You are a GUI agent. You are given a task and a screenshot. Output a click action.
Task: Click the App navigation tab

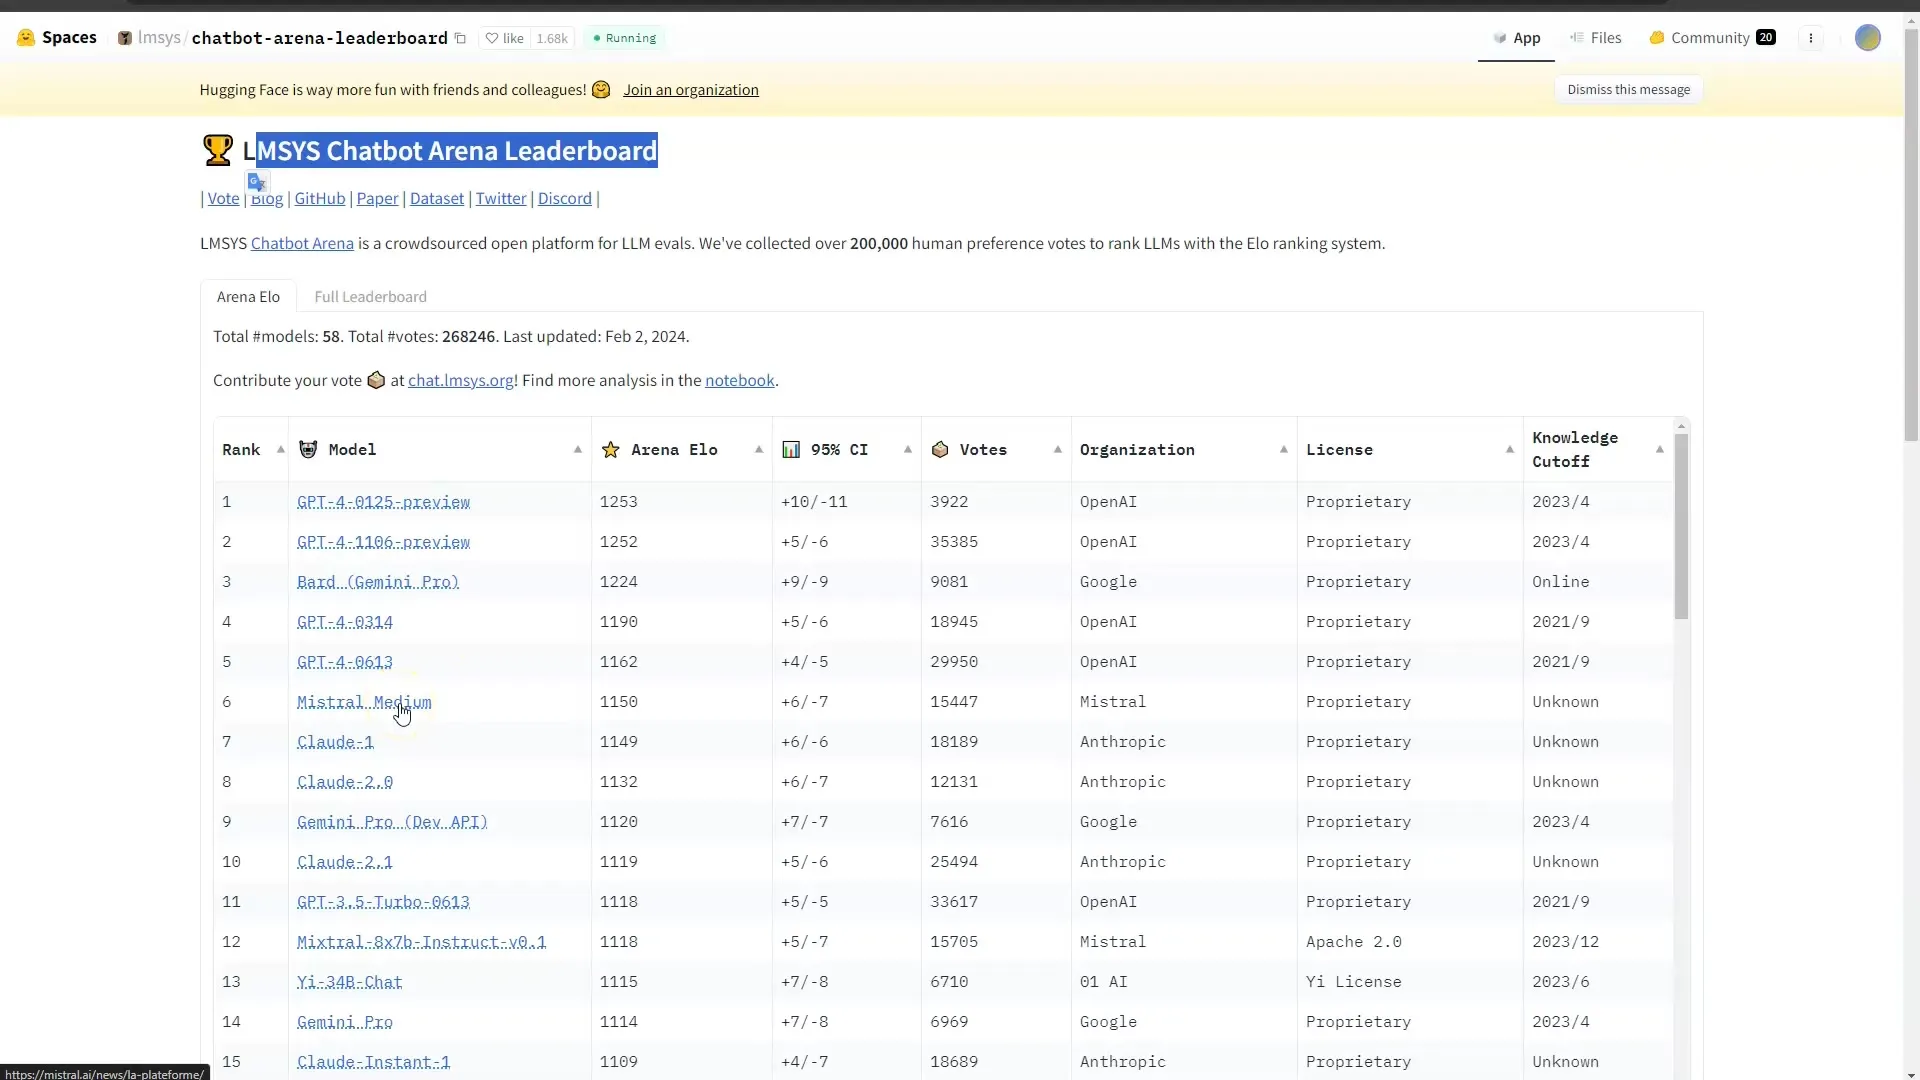[x=1516, y=37]
